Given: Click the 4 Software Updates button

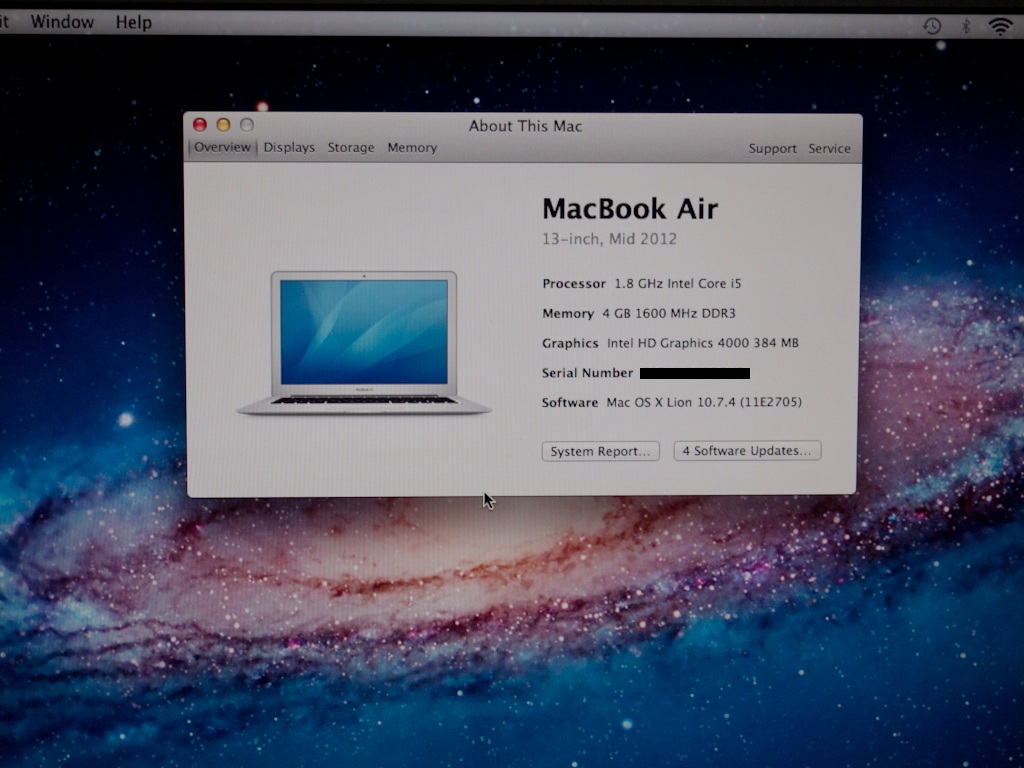Looking at the screenshot, I should point(747,451).
